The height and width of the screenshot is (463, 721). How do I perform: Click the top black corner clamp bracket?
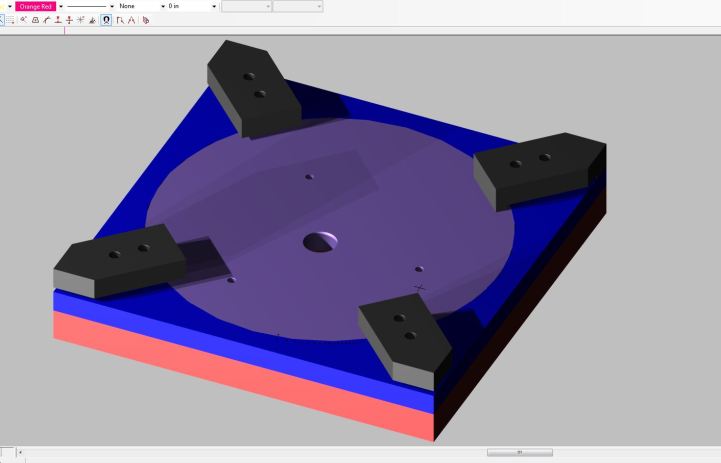click(x=254, y=89)
